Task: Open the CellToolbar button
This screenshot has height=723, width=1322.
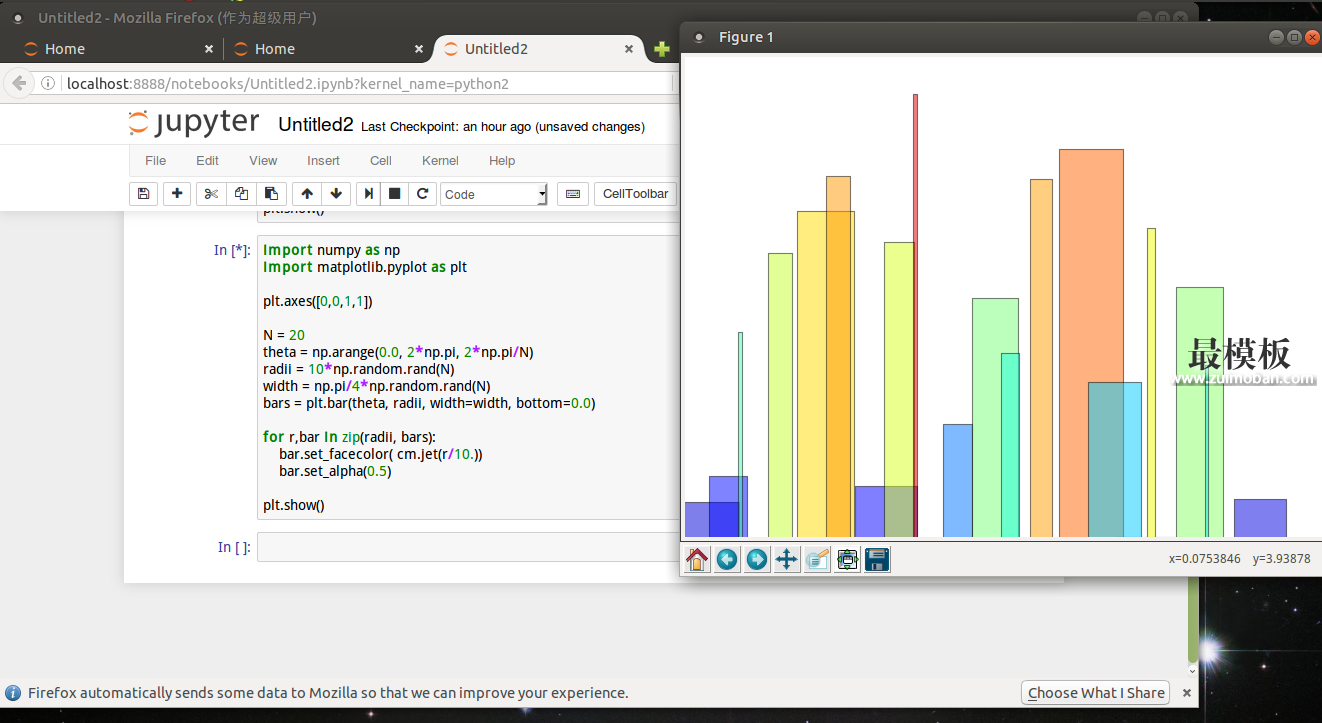Action: 635,194
